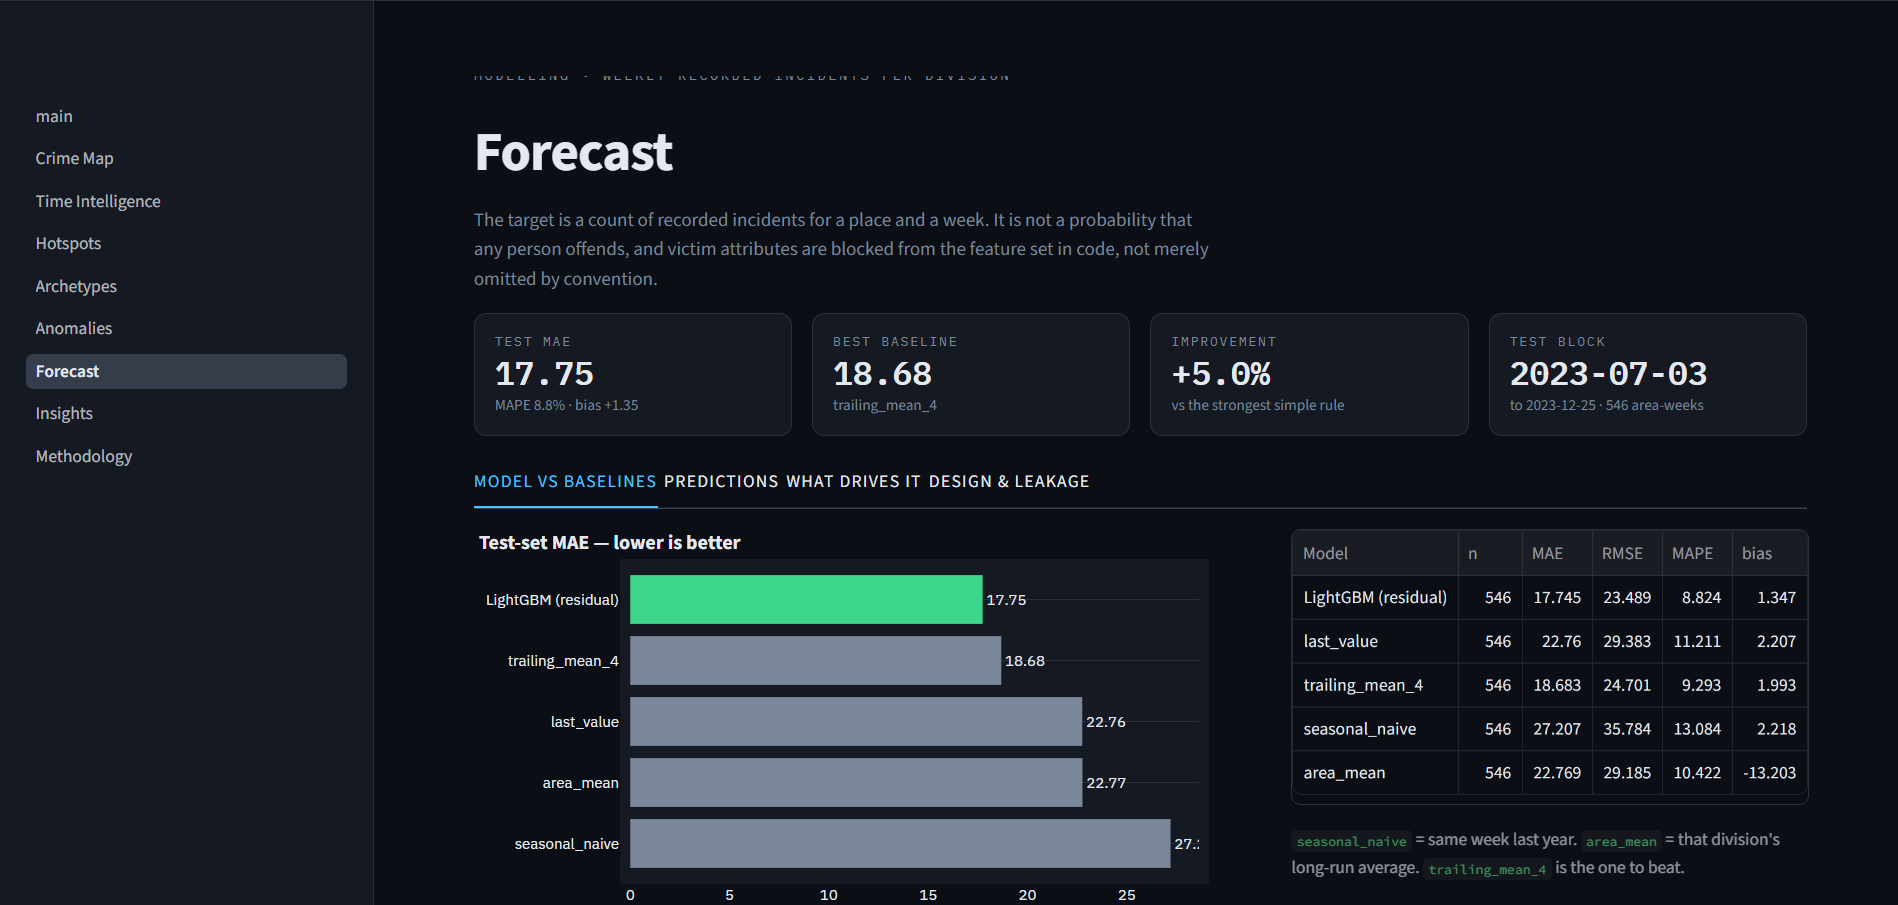Click the Improvement +5.0% metric
The height and width of the screenshot is (905, 1898).
pos(1309,375)
